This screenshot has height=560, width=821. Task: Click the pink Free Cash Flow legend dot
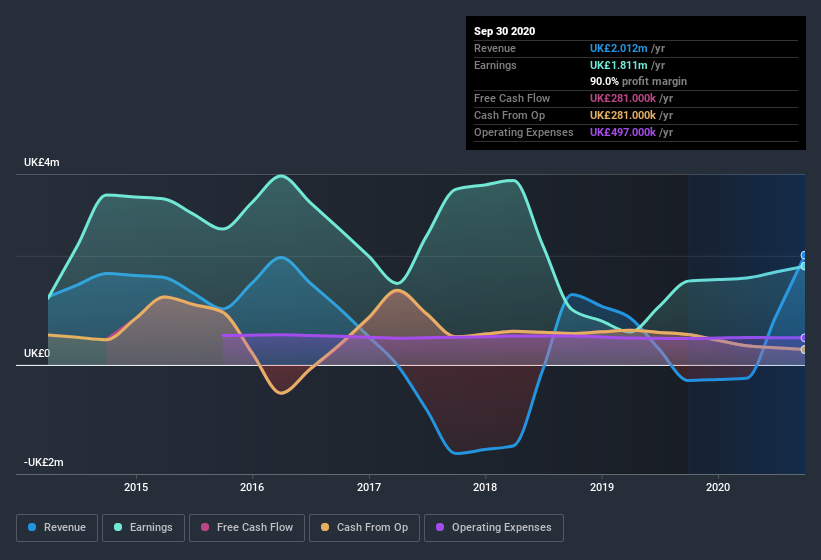[x=205, y=527]
